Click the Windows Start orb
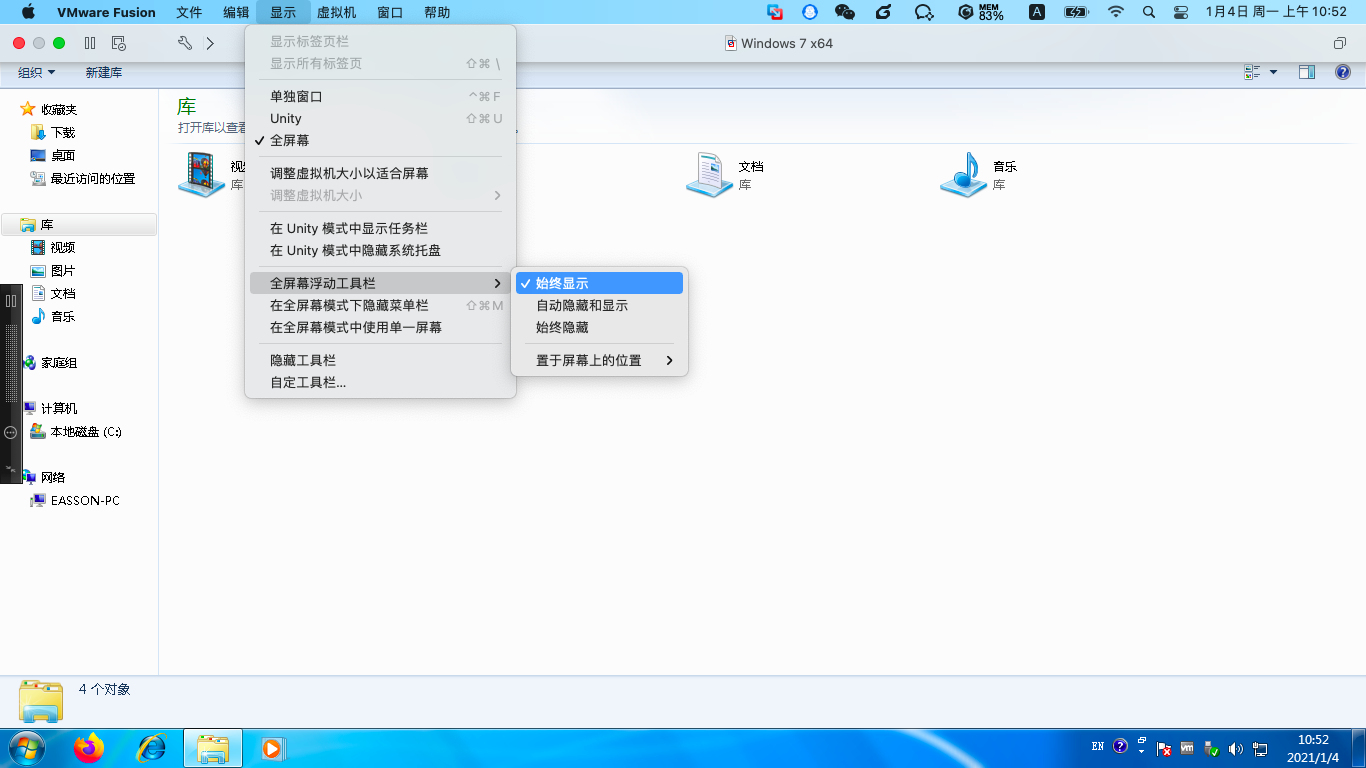Image resolution: width=1366 pixels, height=768 pixels. (26, 748)
